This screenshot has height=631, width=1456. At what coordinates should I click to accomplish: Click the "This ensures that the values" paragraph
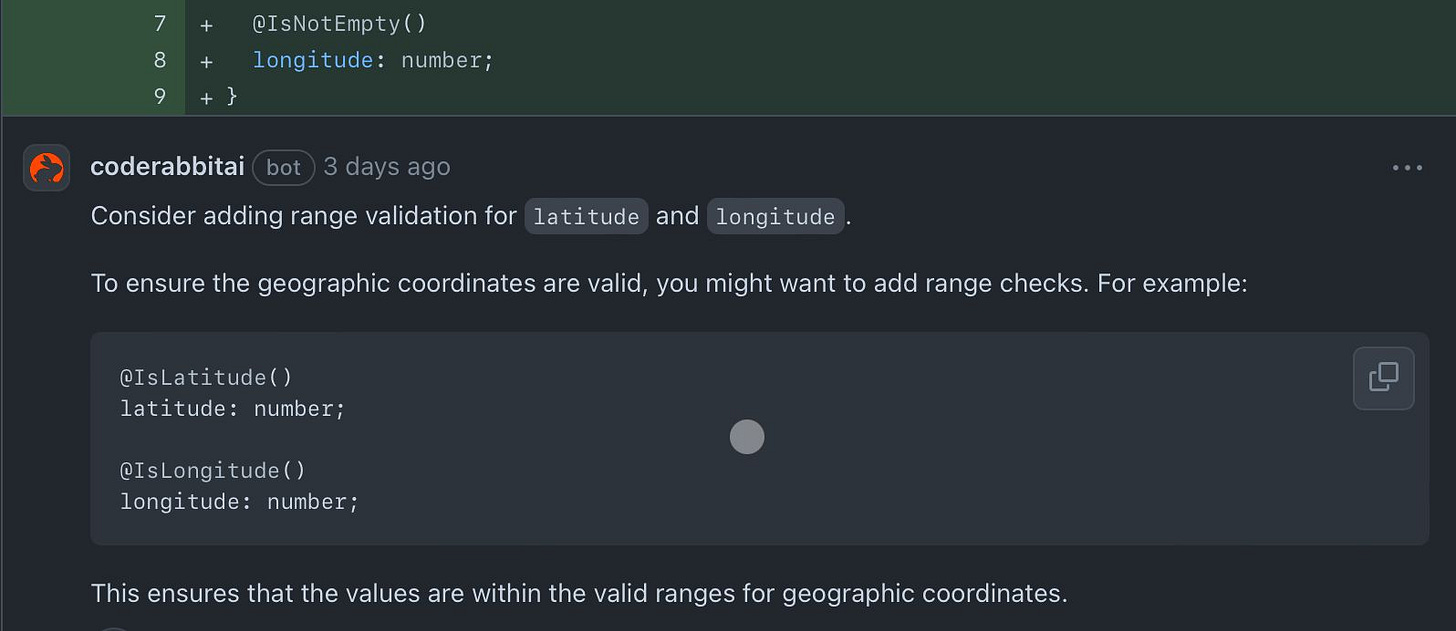point(579,593)
